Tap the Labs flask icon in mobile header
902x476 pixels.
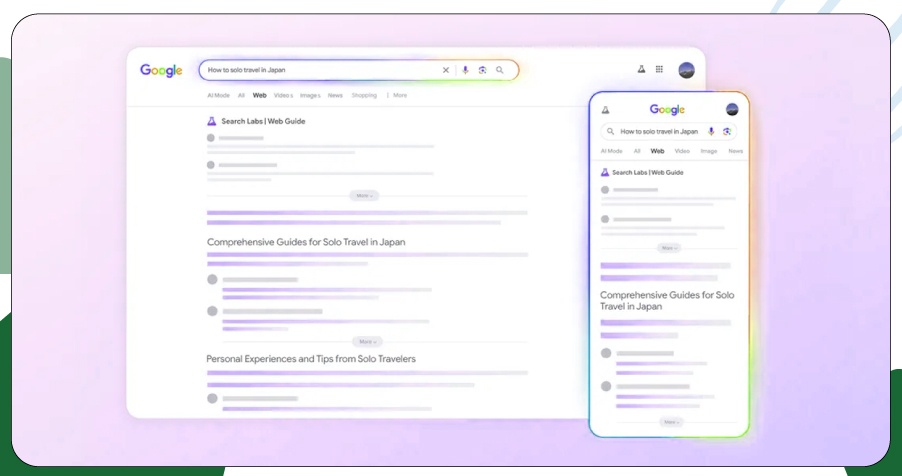(x=605, y=110)
